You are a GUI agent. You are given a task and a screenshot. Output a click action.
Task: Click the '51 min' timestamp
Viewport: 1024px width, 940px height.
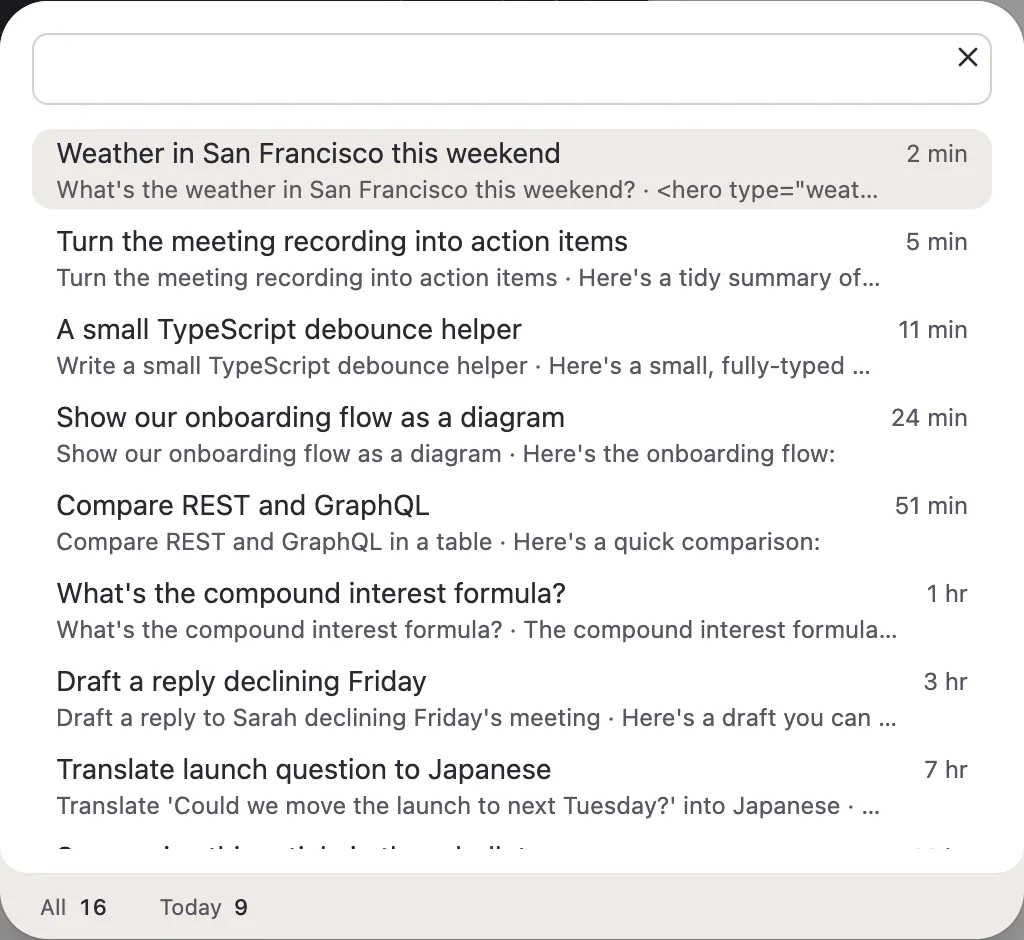click(931, 506)
